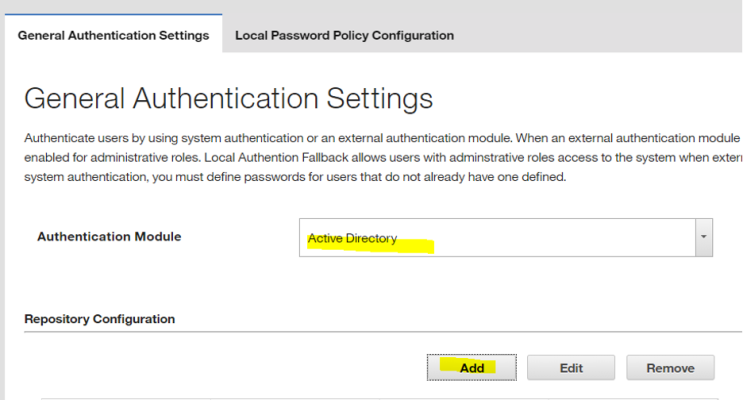Click empty area of Authentication Module field
Image resolution: width=743 pixels, height=400 pixels.
click(545, 237)
